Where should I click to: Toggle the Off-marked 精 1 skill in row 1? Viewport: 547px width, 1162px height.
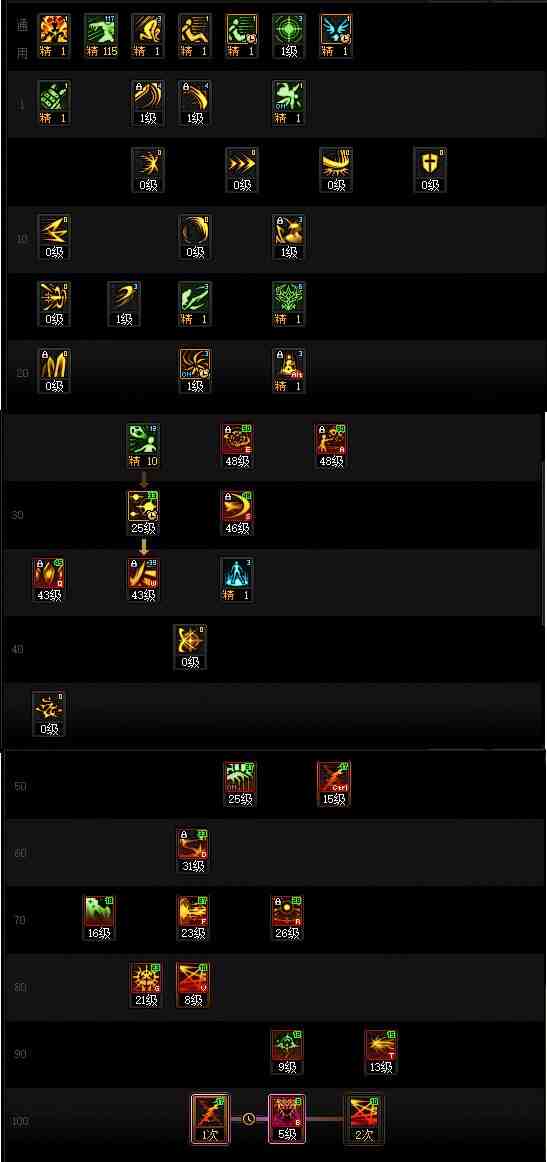[x=288, y=102]
